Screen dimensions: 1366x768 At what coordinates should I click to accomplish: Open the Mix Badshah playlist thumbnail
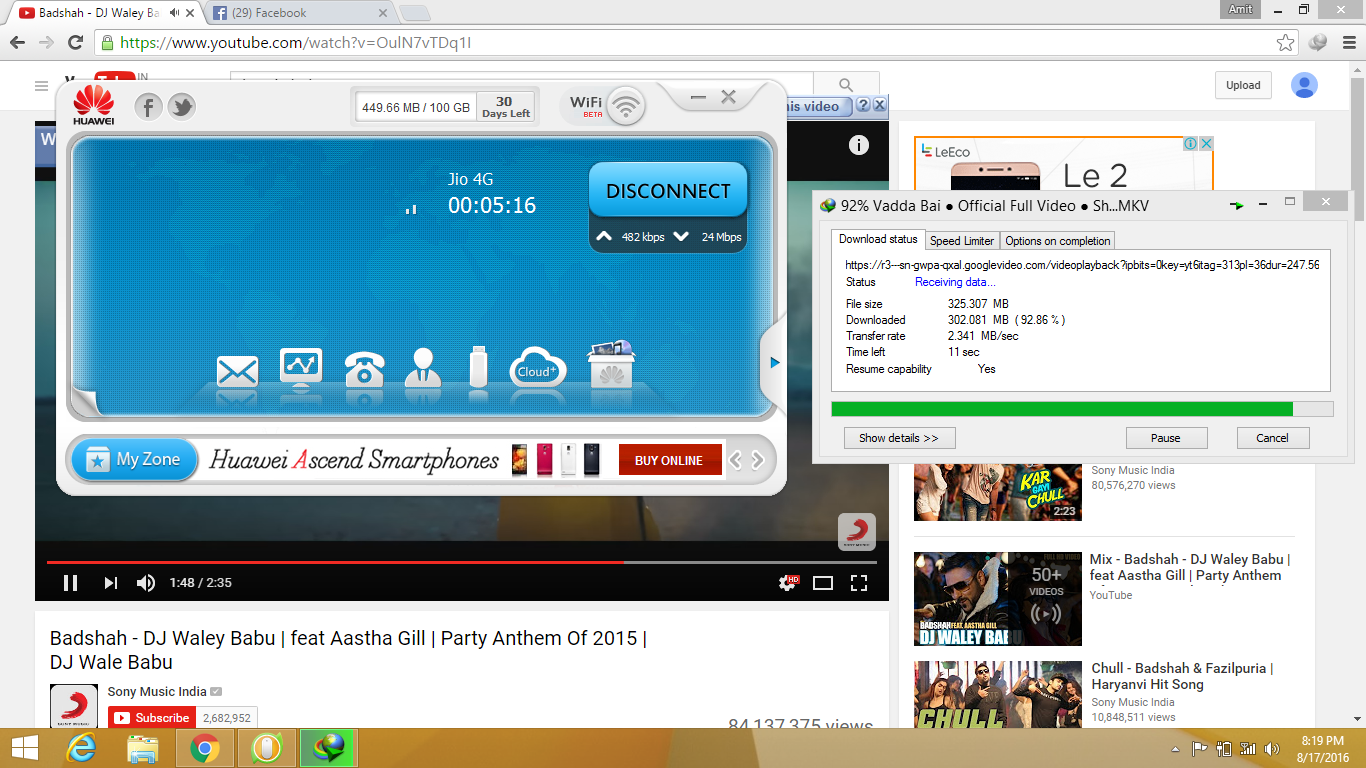tap(998, 599)
